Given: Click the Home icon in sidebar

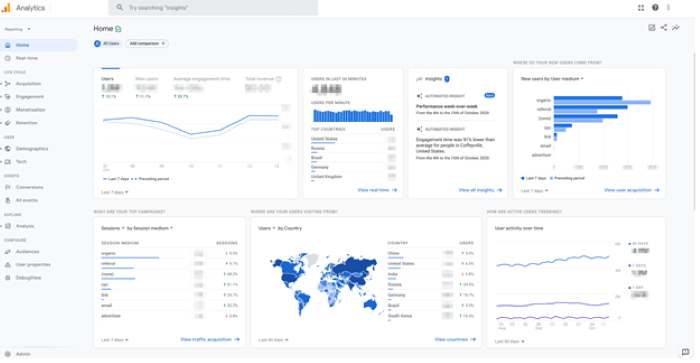Looking at the screenshot, I should tap(8, 45).
